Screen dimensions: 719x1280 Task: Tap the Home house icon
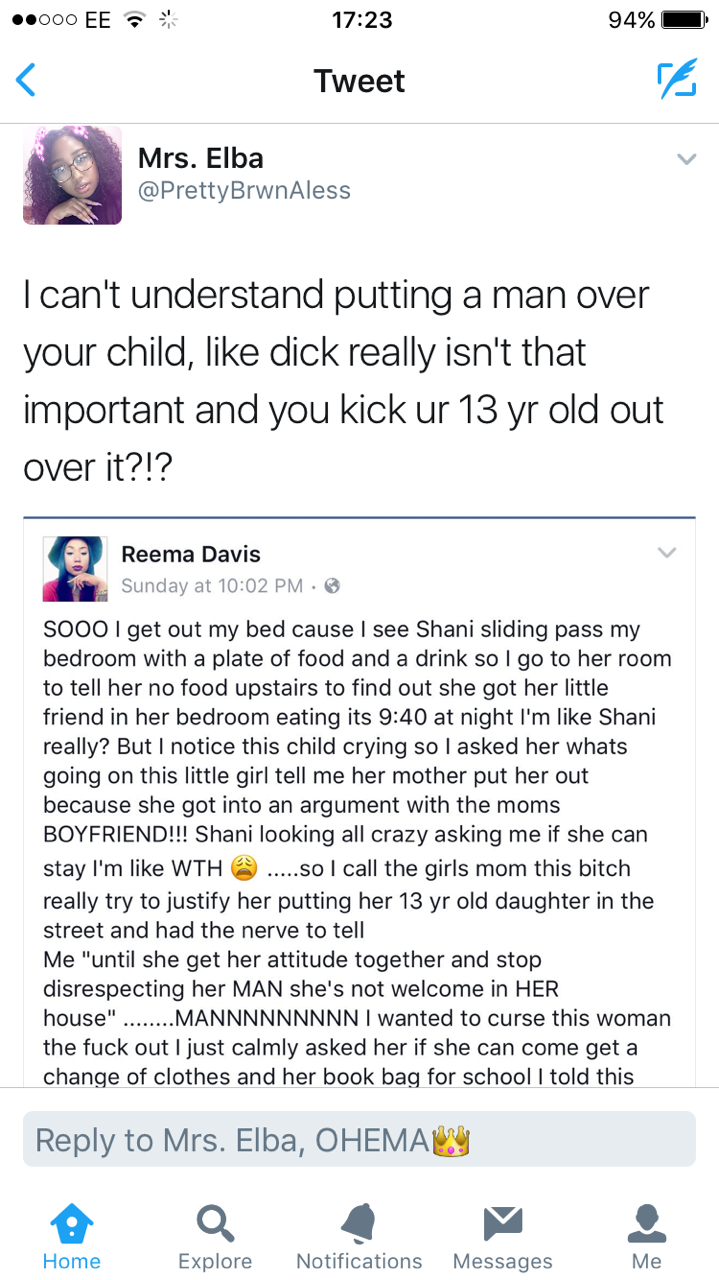(72, 1223)
